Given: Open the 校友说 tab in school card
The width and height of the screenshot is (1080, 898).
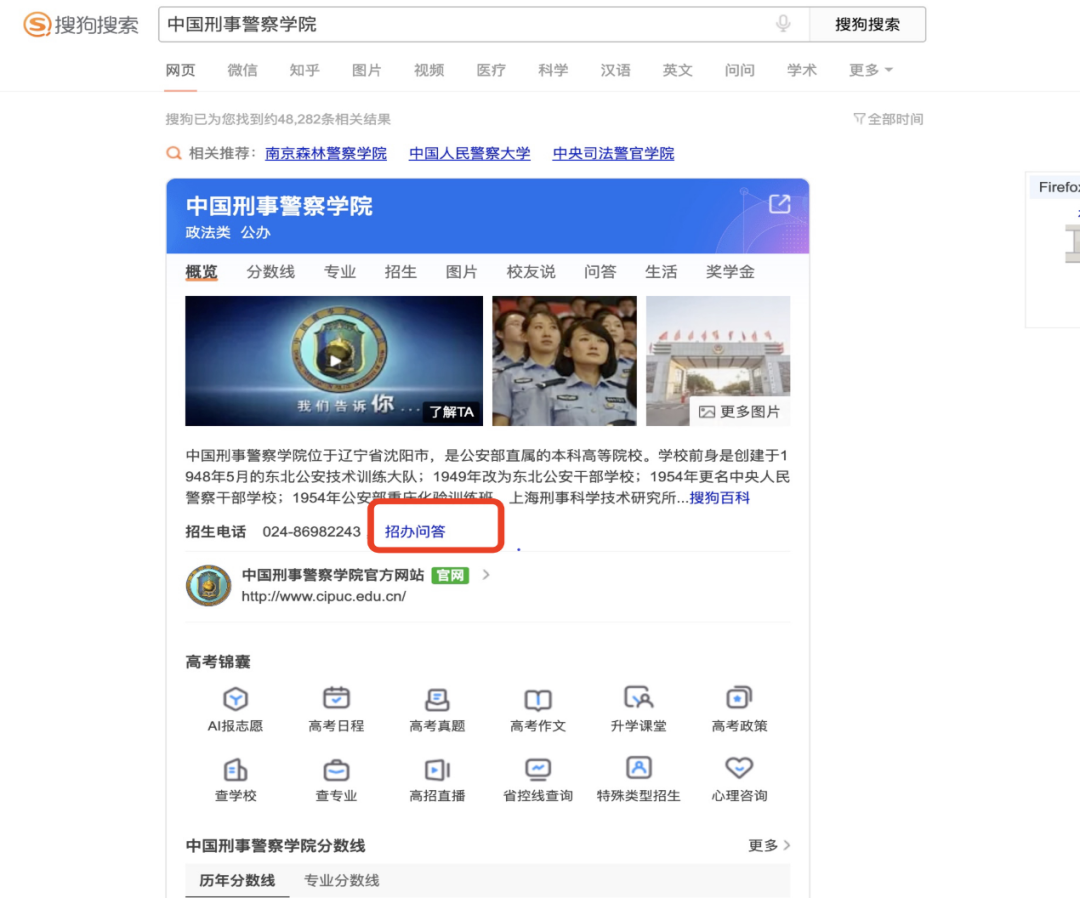Looking at the screenshot, I should [x=531, y=272].
